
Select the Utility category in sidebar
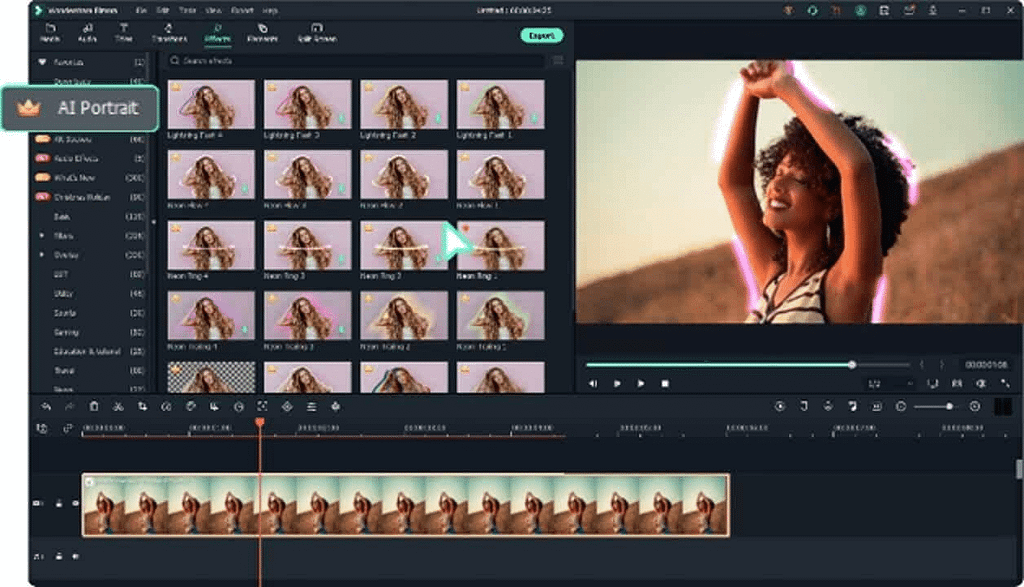63,294
